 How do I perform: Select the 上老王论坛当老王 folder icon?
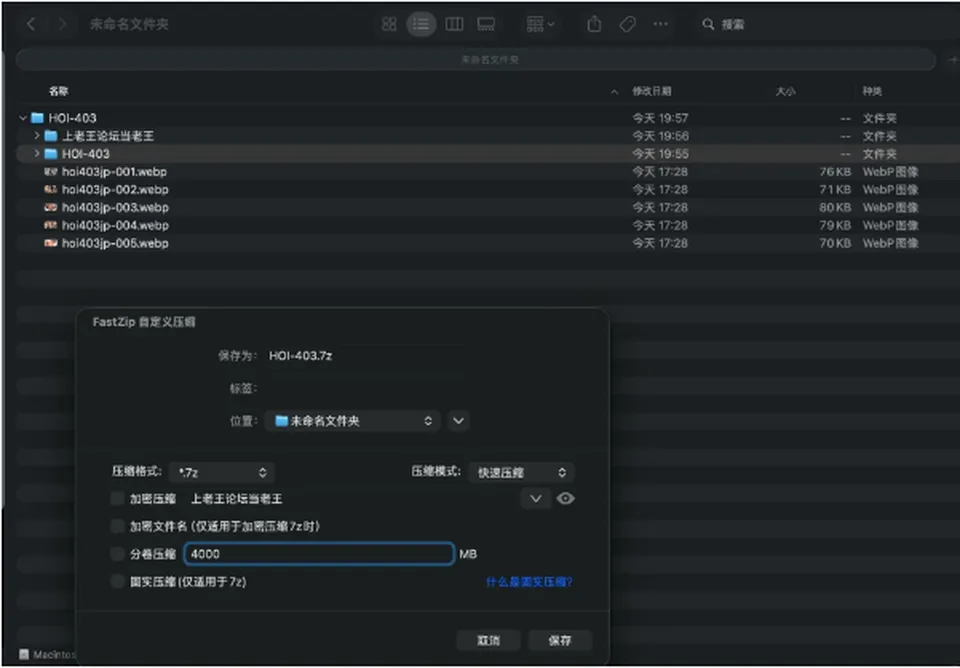51,136
